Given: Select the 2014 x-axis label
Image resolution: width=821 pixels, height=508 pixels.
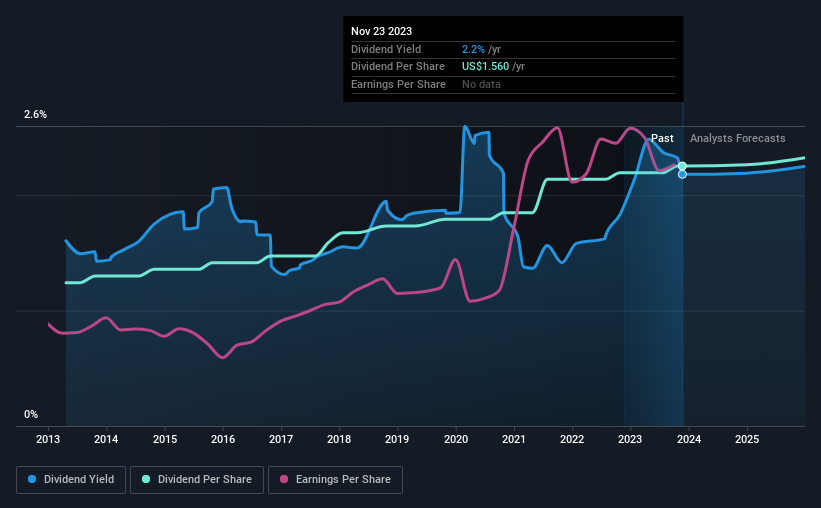Looking at the screenshot, I should [x=106, y=439].
